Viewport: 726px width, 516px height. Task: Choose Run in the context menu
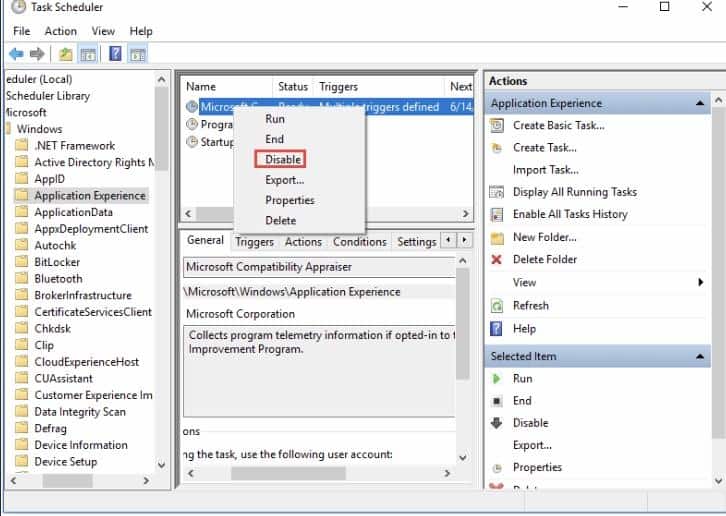coord(275,119)
